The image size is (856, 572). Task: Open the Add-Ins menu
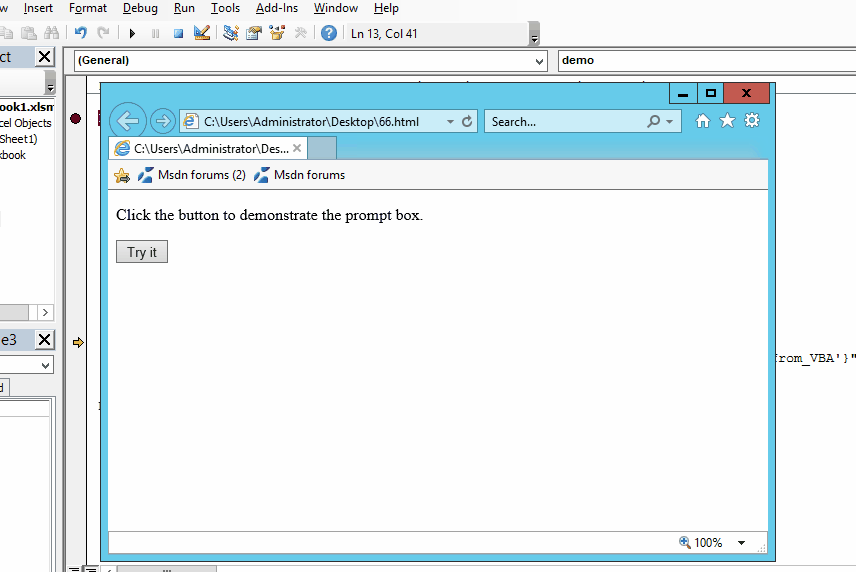(x=277, y=8)
